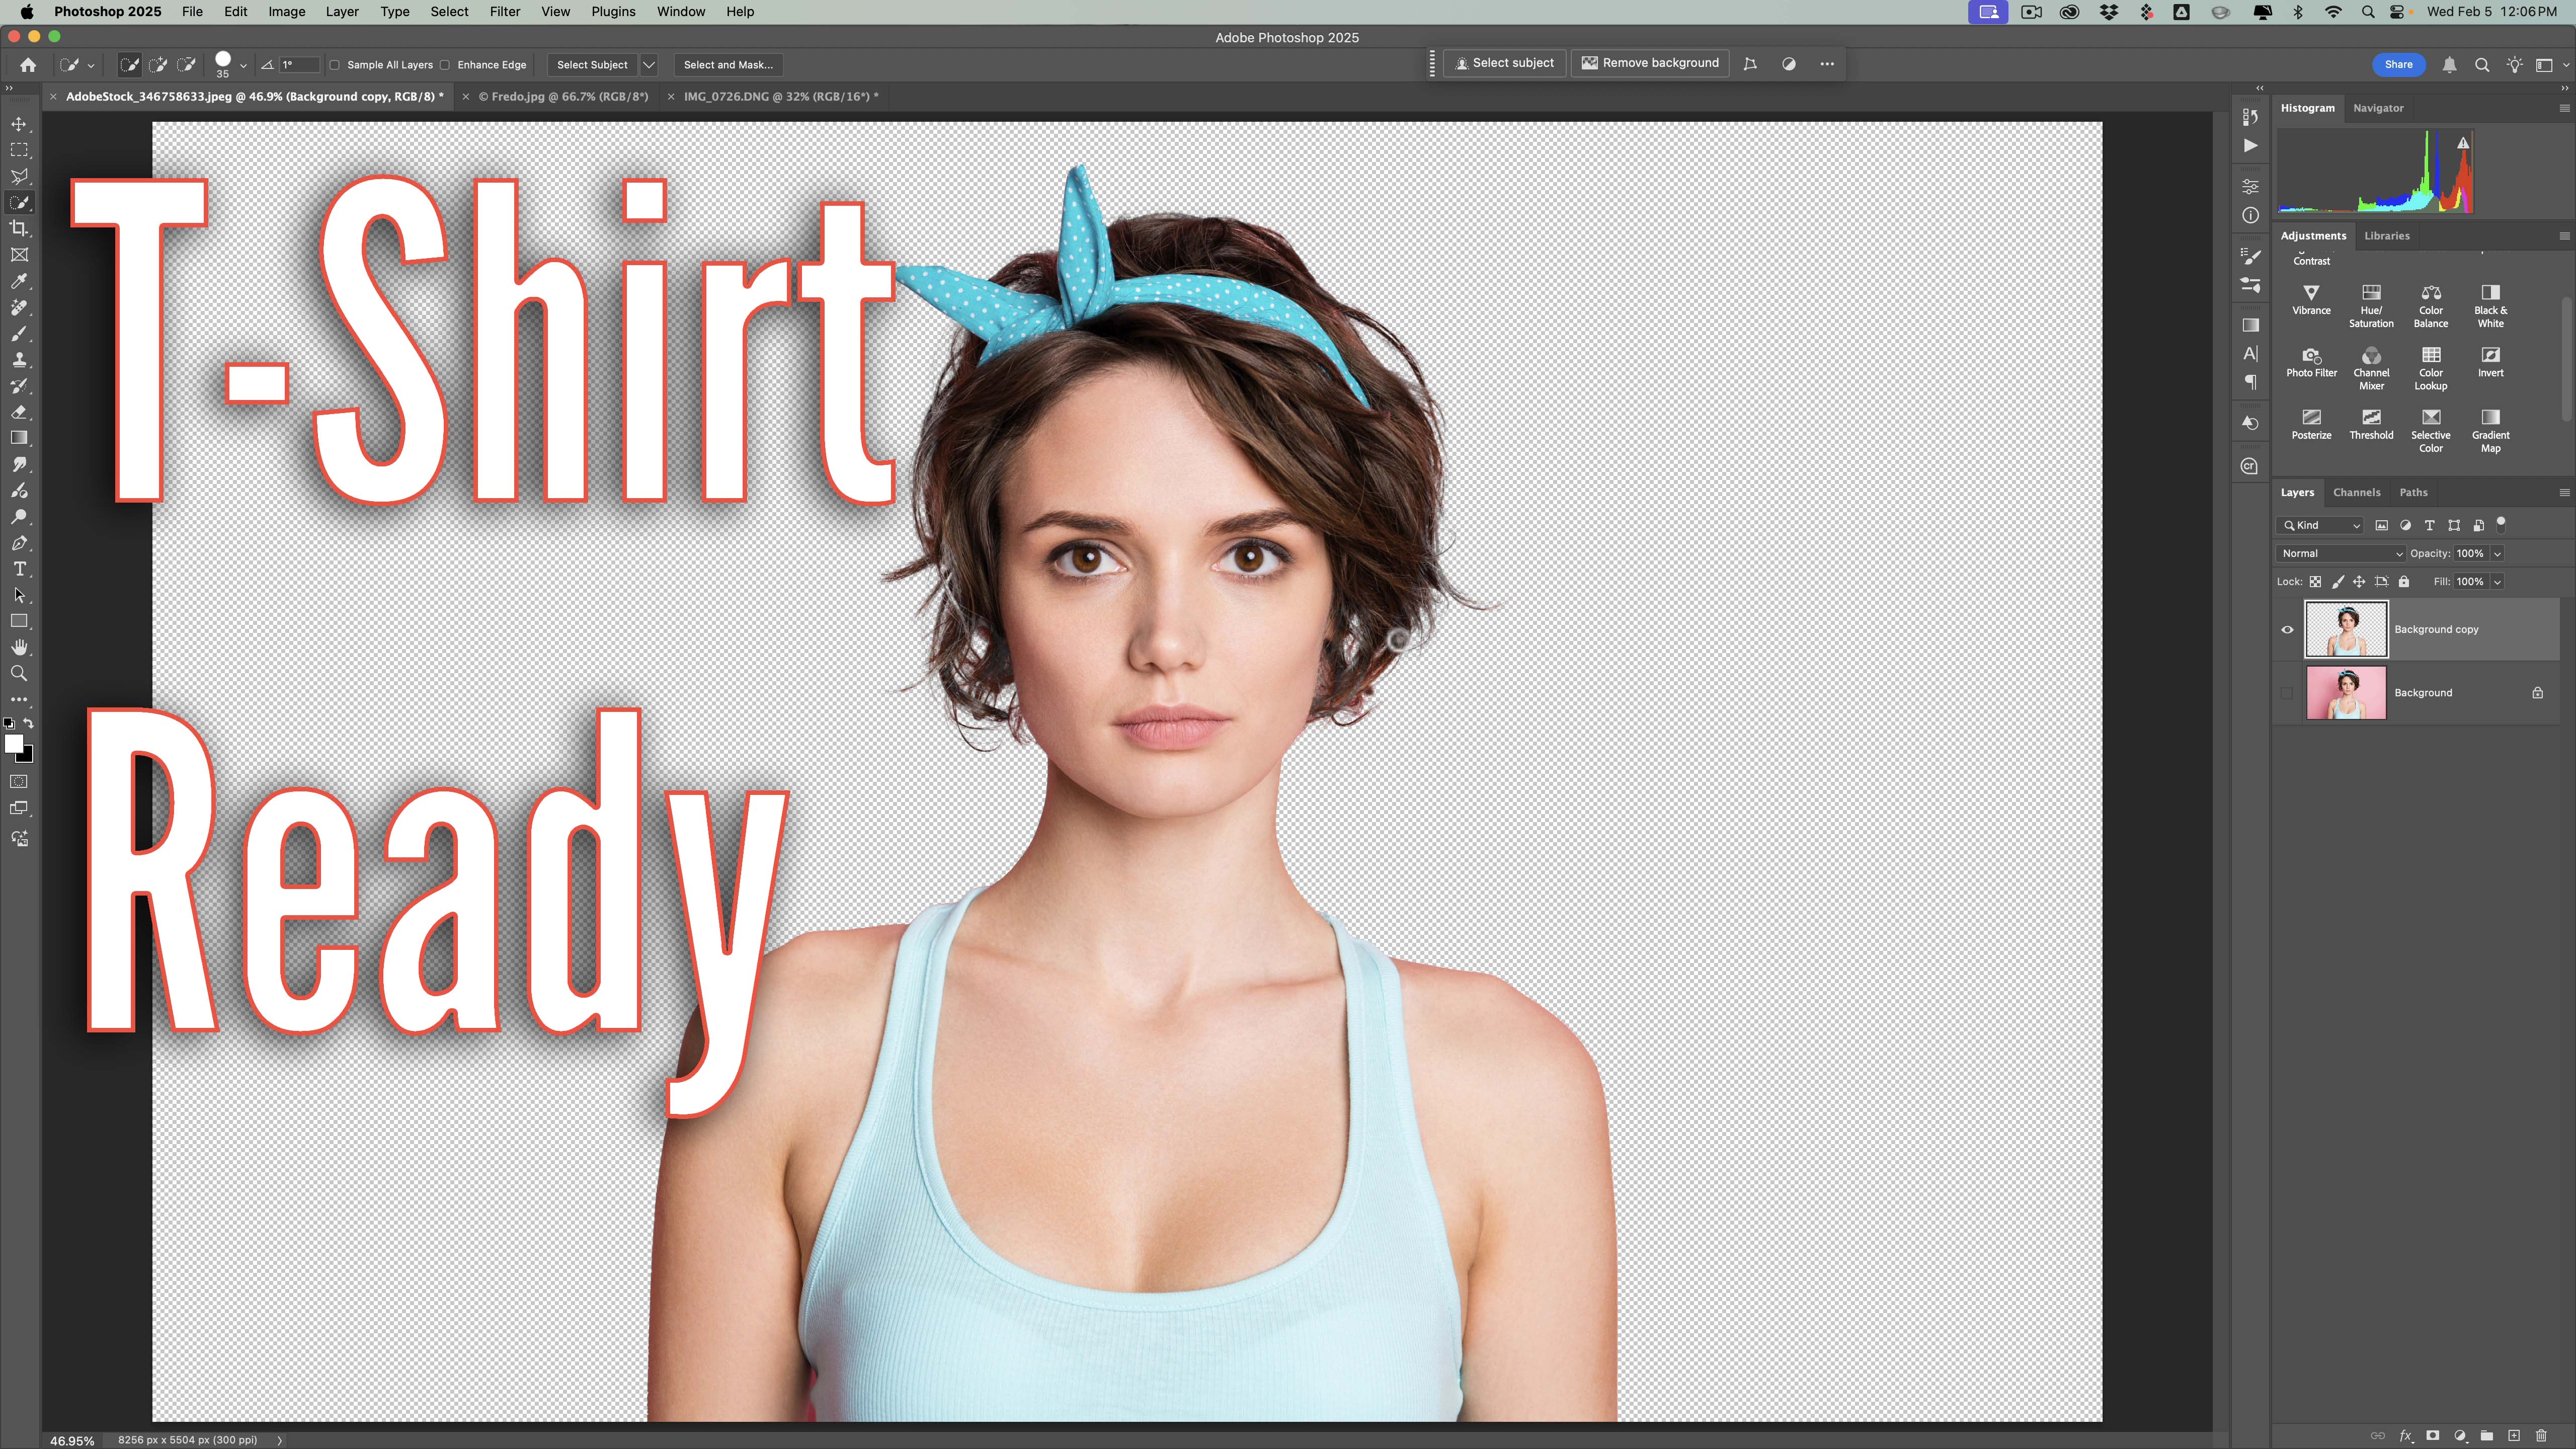
Task: Select the Zoom tool
Action: (x=19, y=674)
